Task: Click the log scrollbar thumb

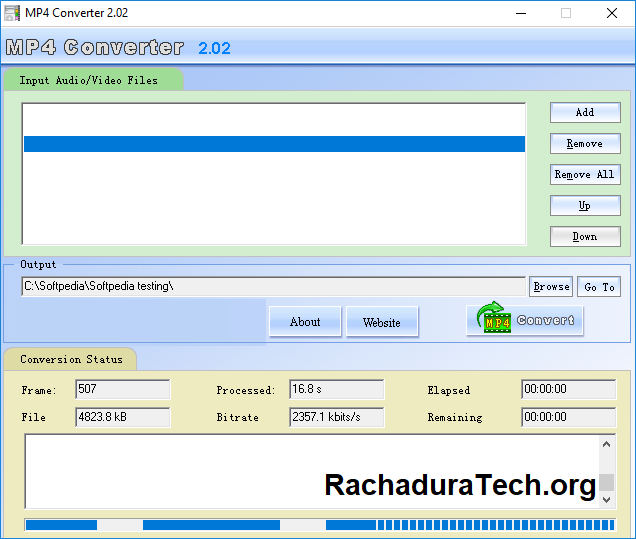Action: [606, 482]
